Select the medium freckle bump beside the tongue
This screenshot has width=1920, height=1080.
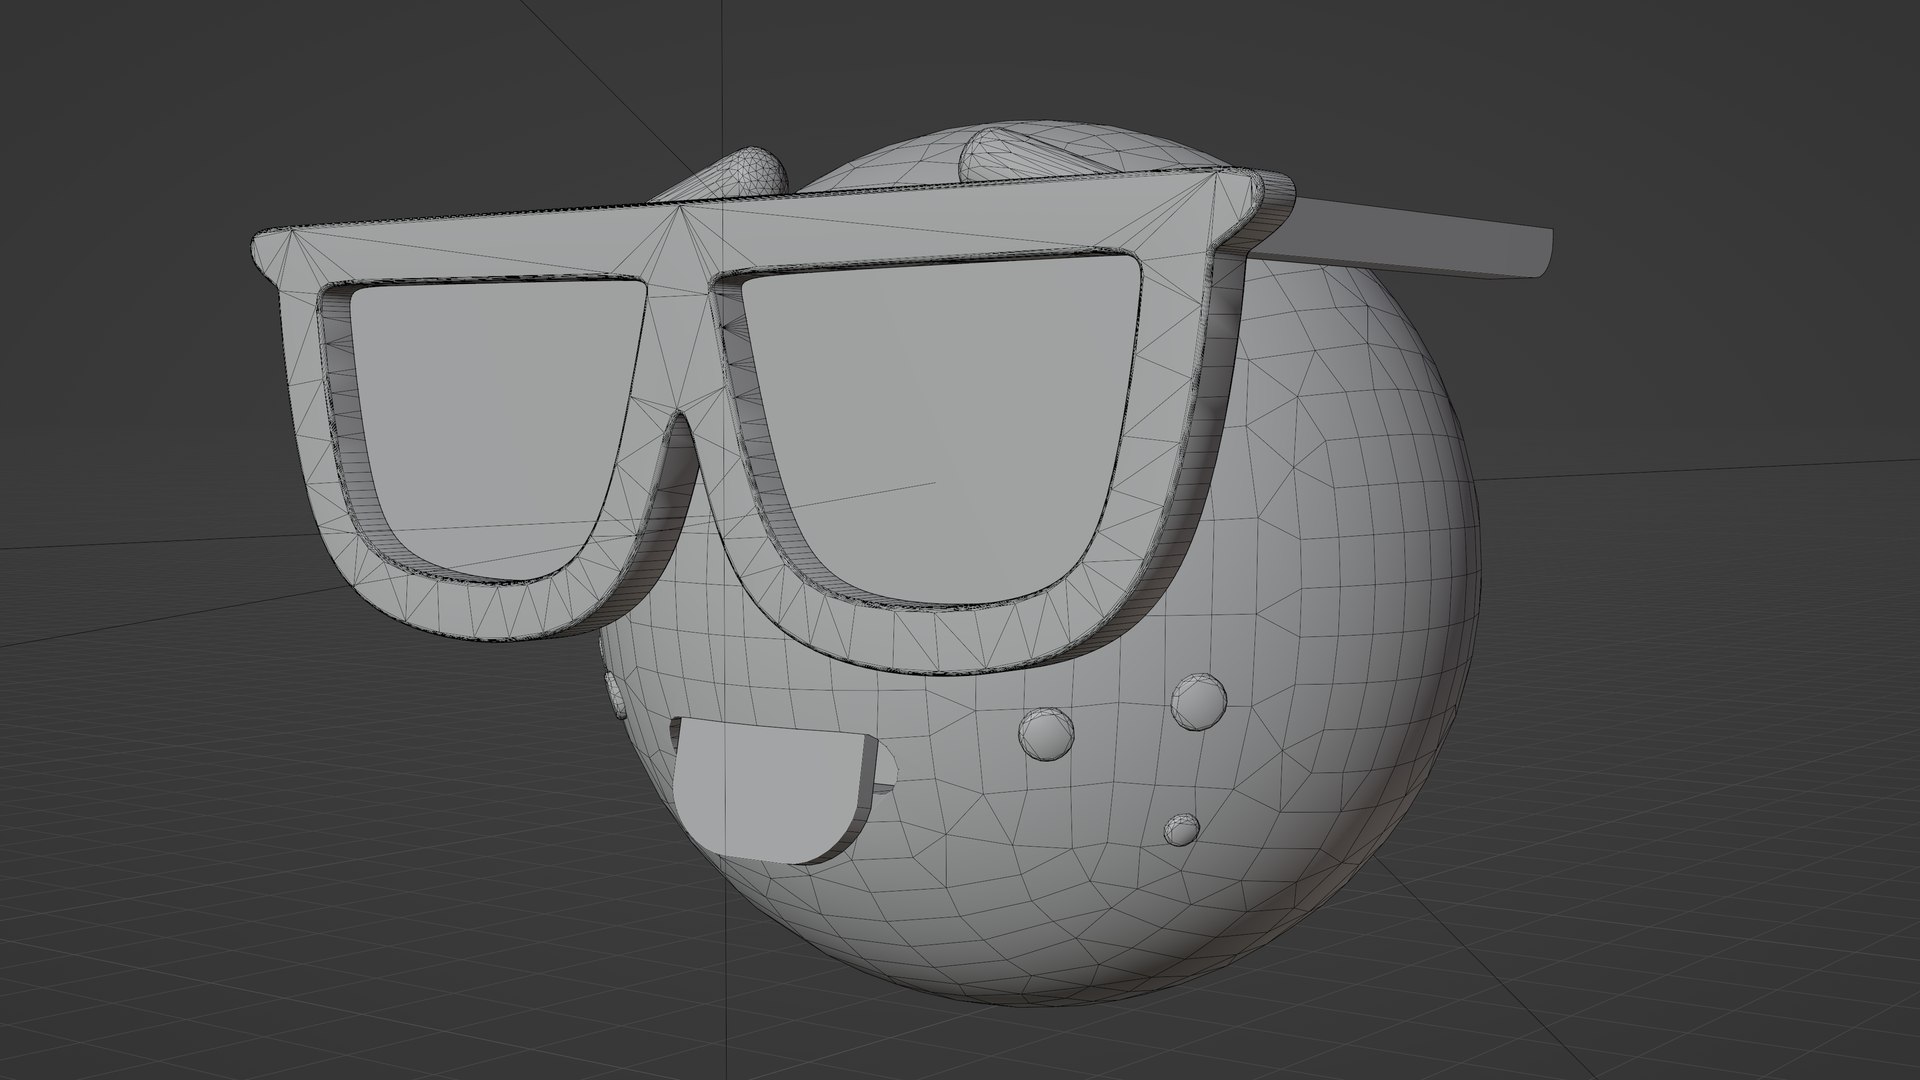tap(1047, 734)
